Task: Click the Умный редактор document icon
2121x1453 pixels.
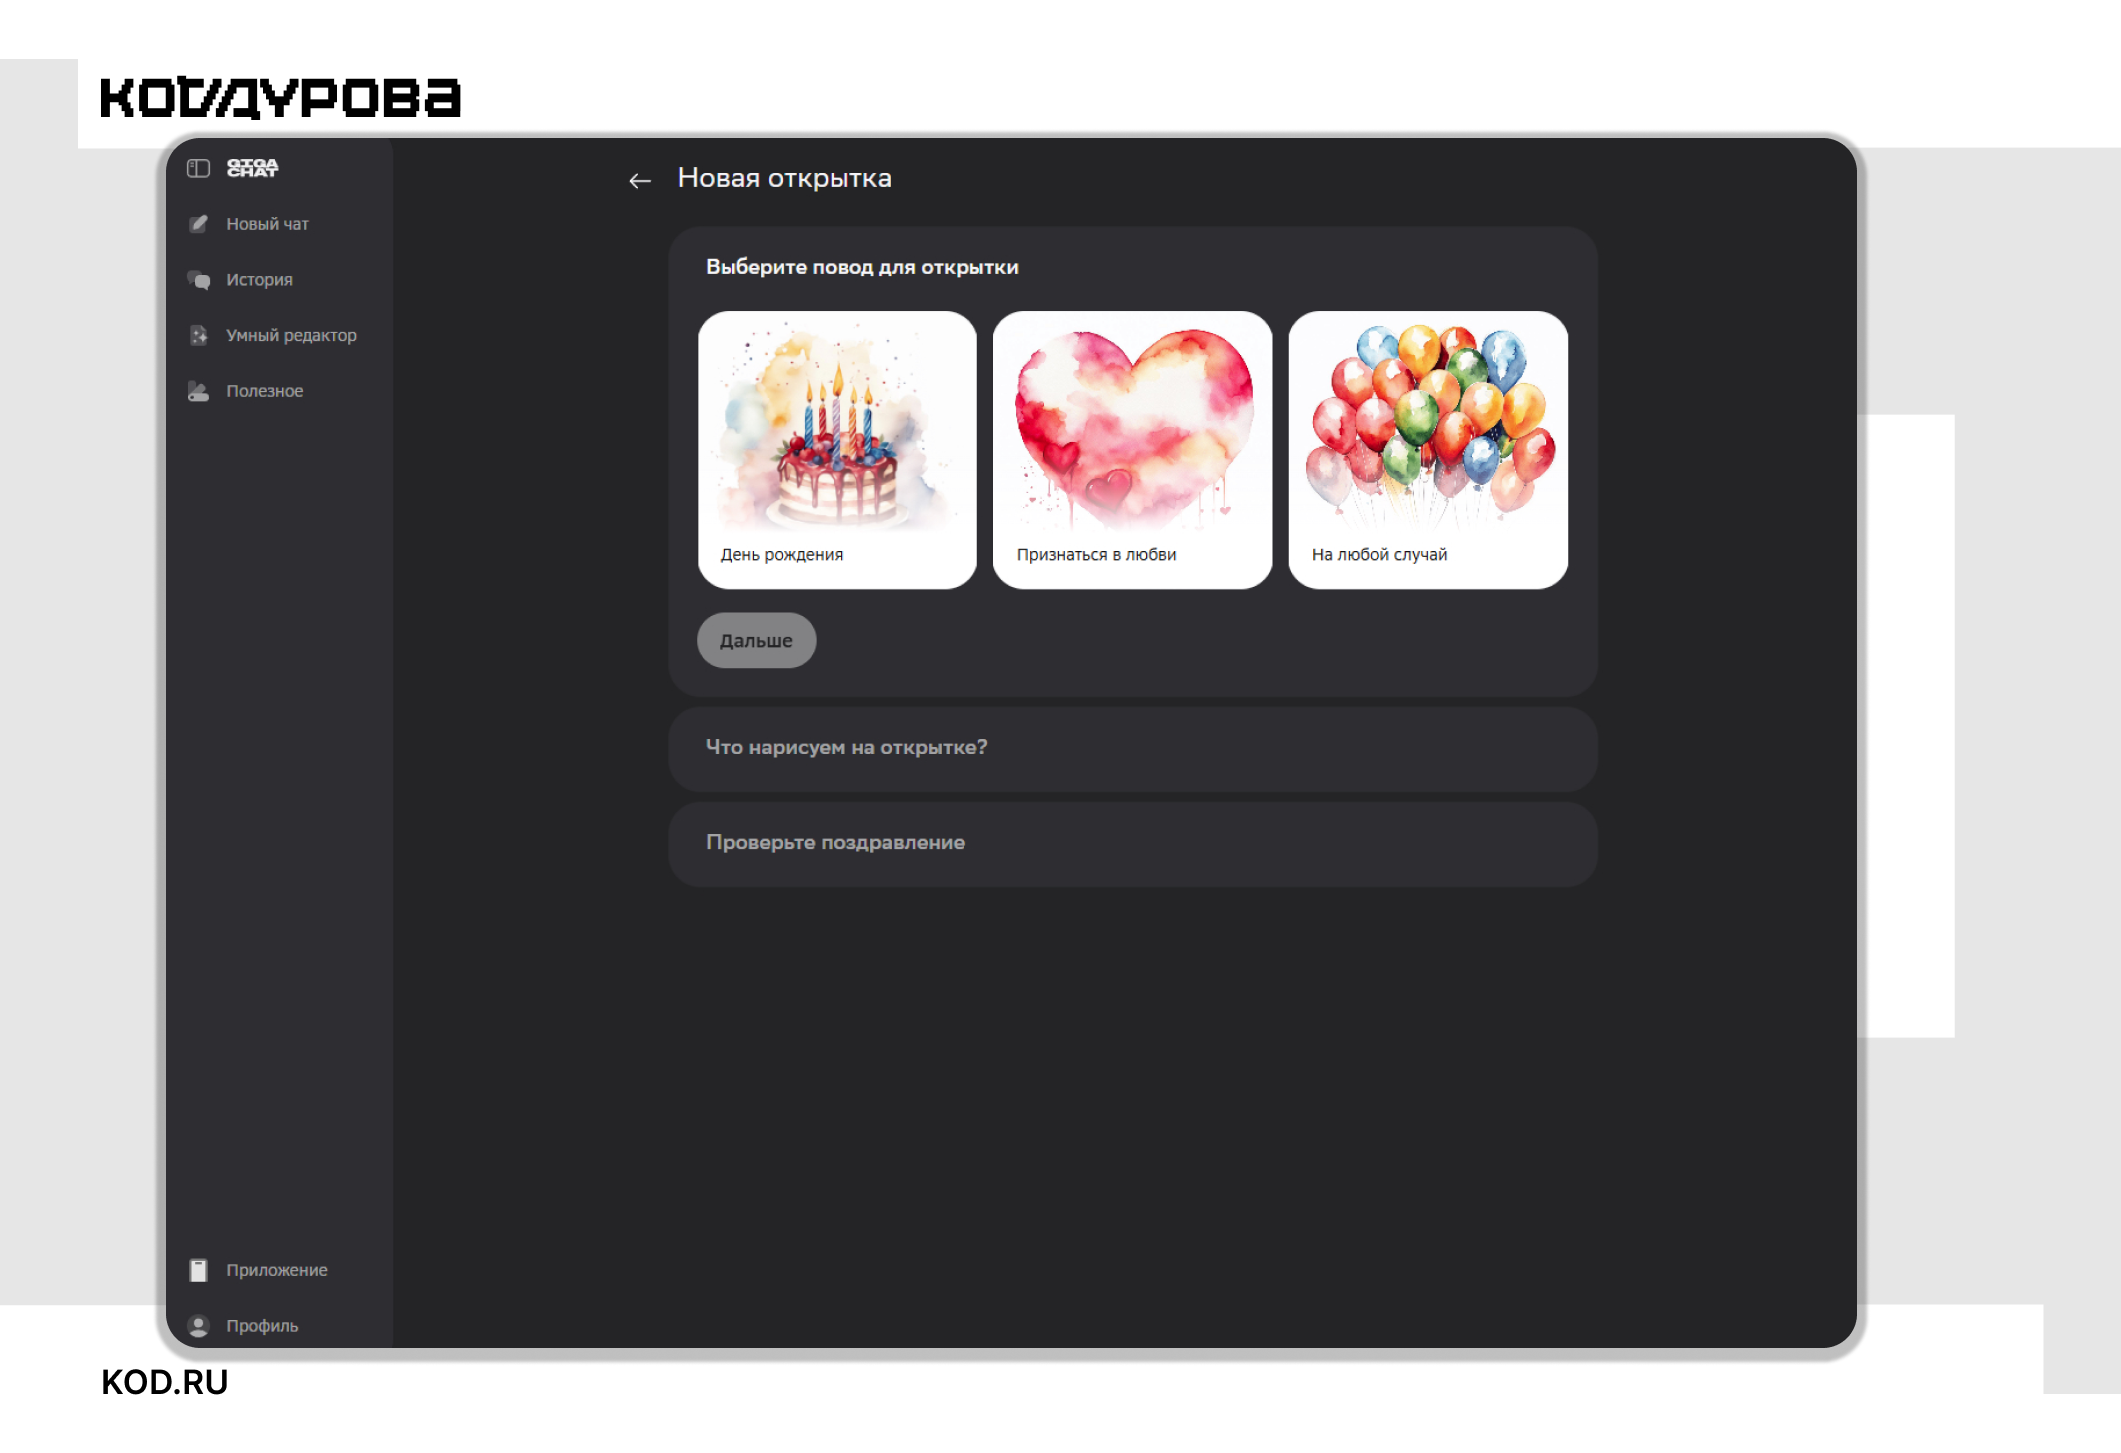Action: point(198,335)
